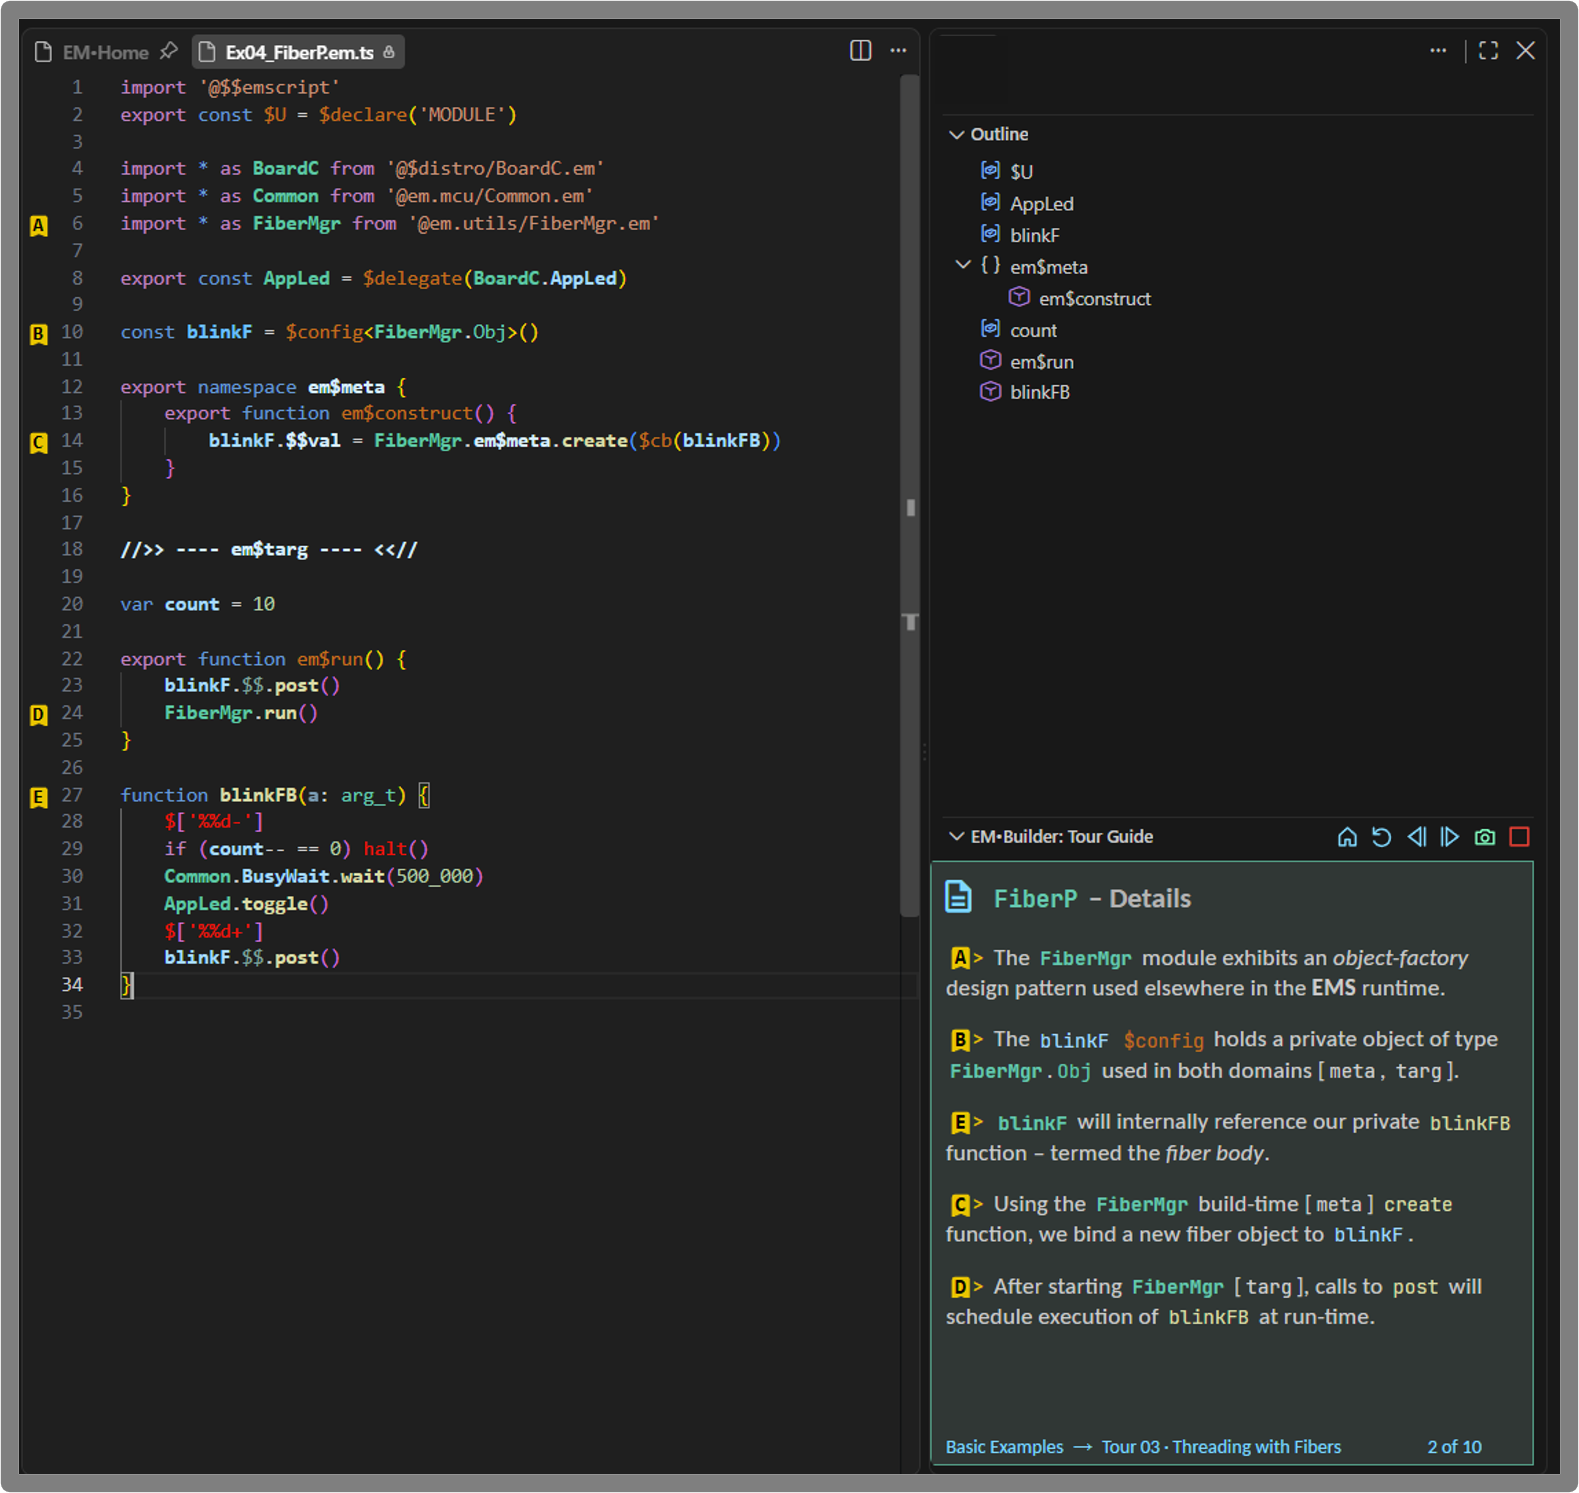This screenshot has width=1579, height=1493.
Task: Click the em$targ comment on line 18
Action: coord(269,550)
